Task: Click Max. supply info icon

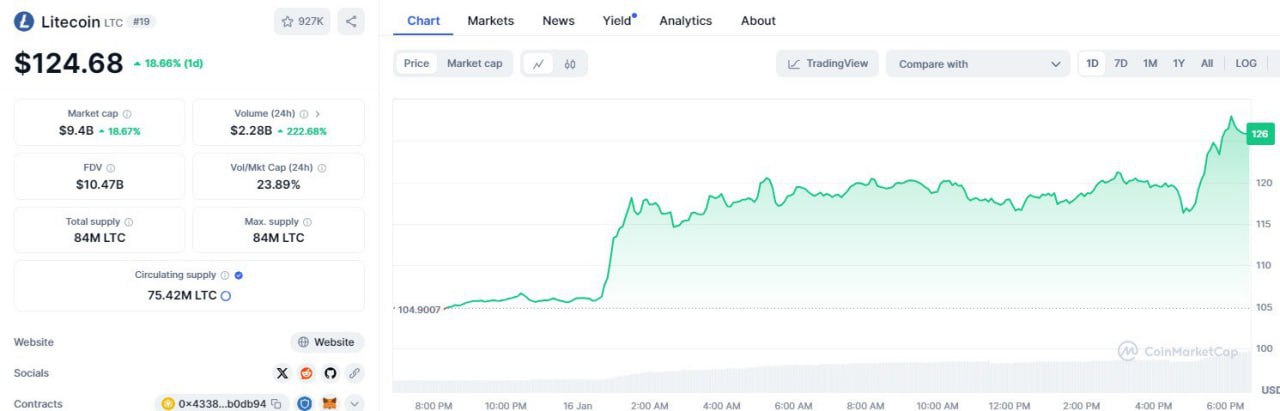Action: tap(307, 222)
